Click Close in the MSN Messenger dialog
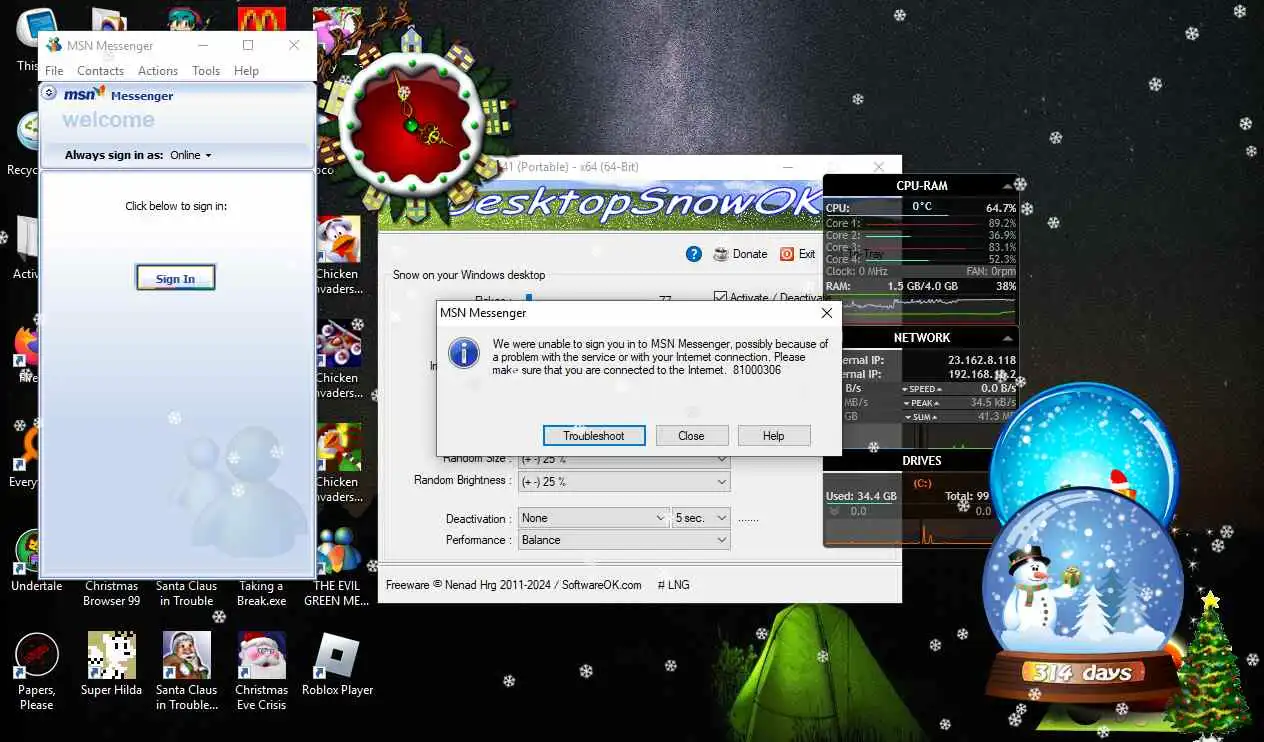The width and height of the screenshot is (1264, 742). click(x=691, y=436)
